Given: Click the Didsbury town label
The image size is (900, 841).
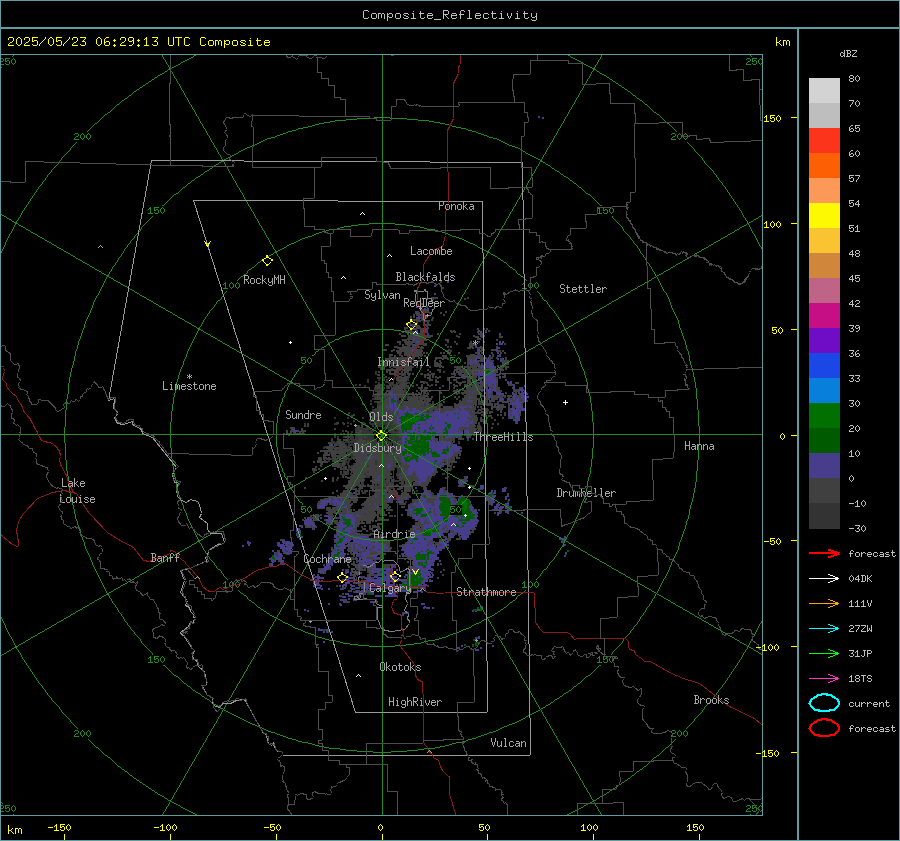Looking at the screenshot, I should [x=378, y=448].
